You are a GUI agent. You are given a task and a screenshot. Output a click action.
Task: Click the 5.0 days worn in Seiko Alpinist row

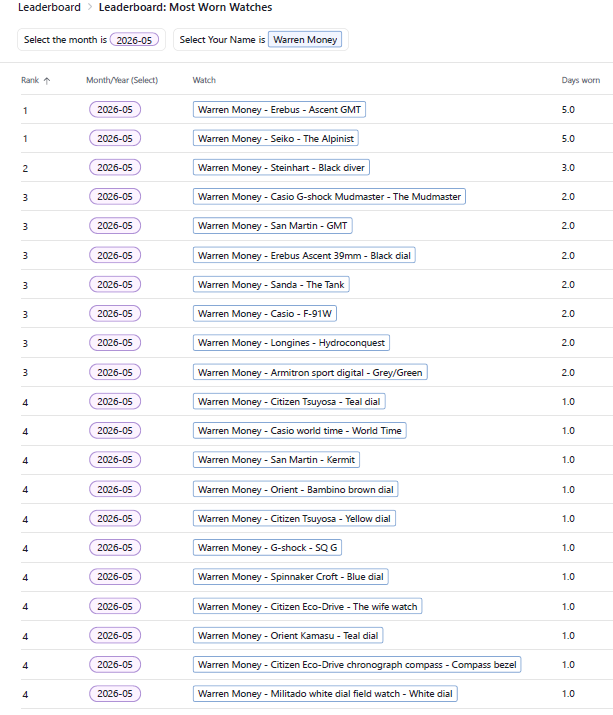tap(568, 139)
